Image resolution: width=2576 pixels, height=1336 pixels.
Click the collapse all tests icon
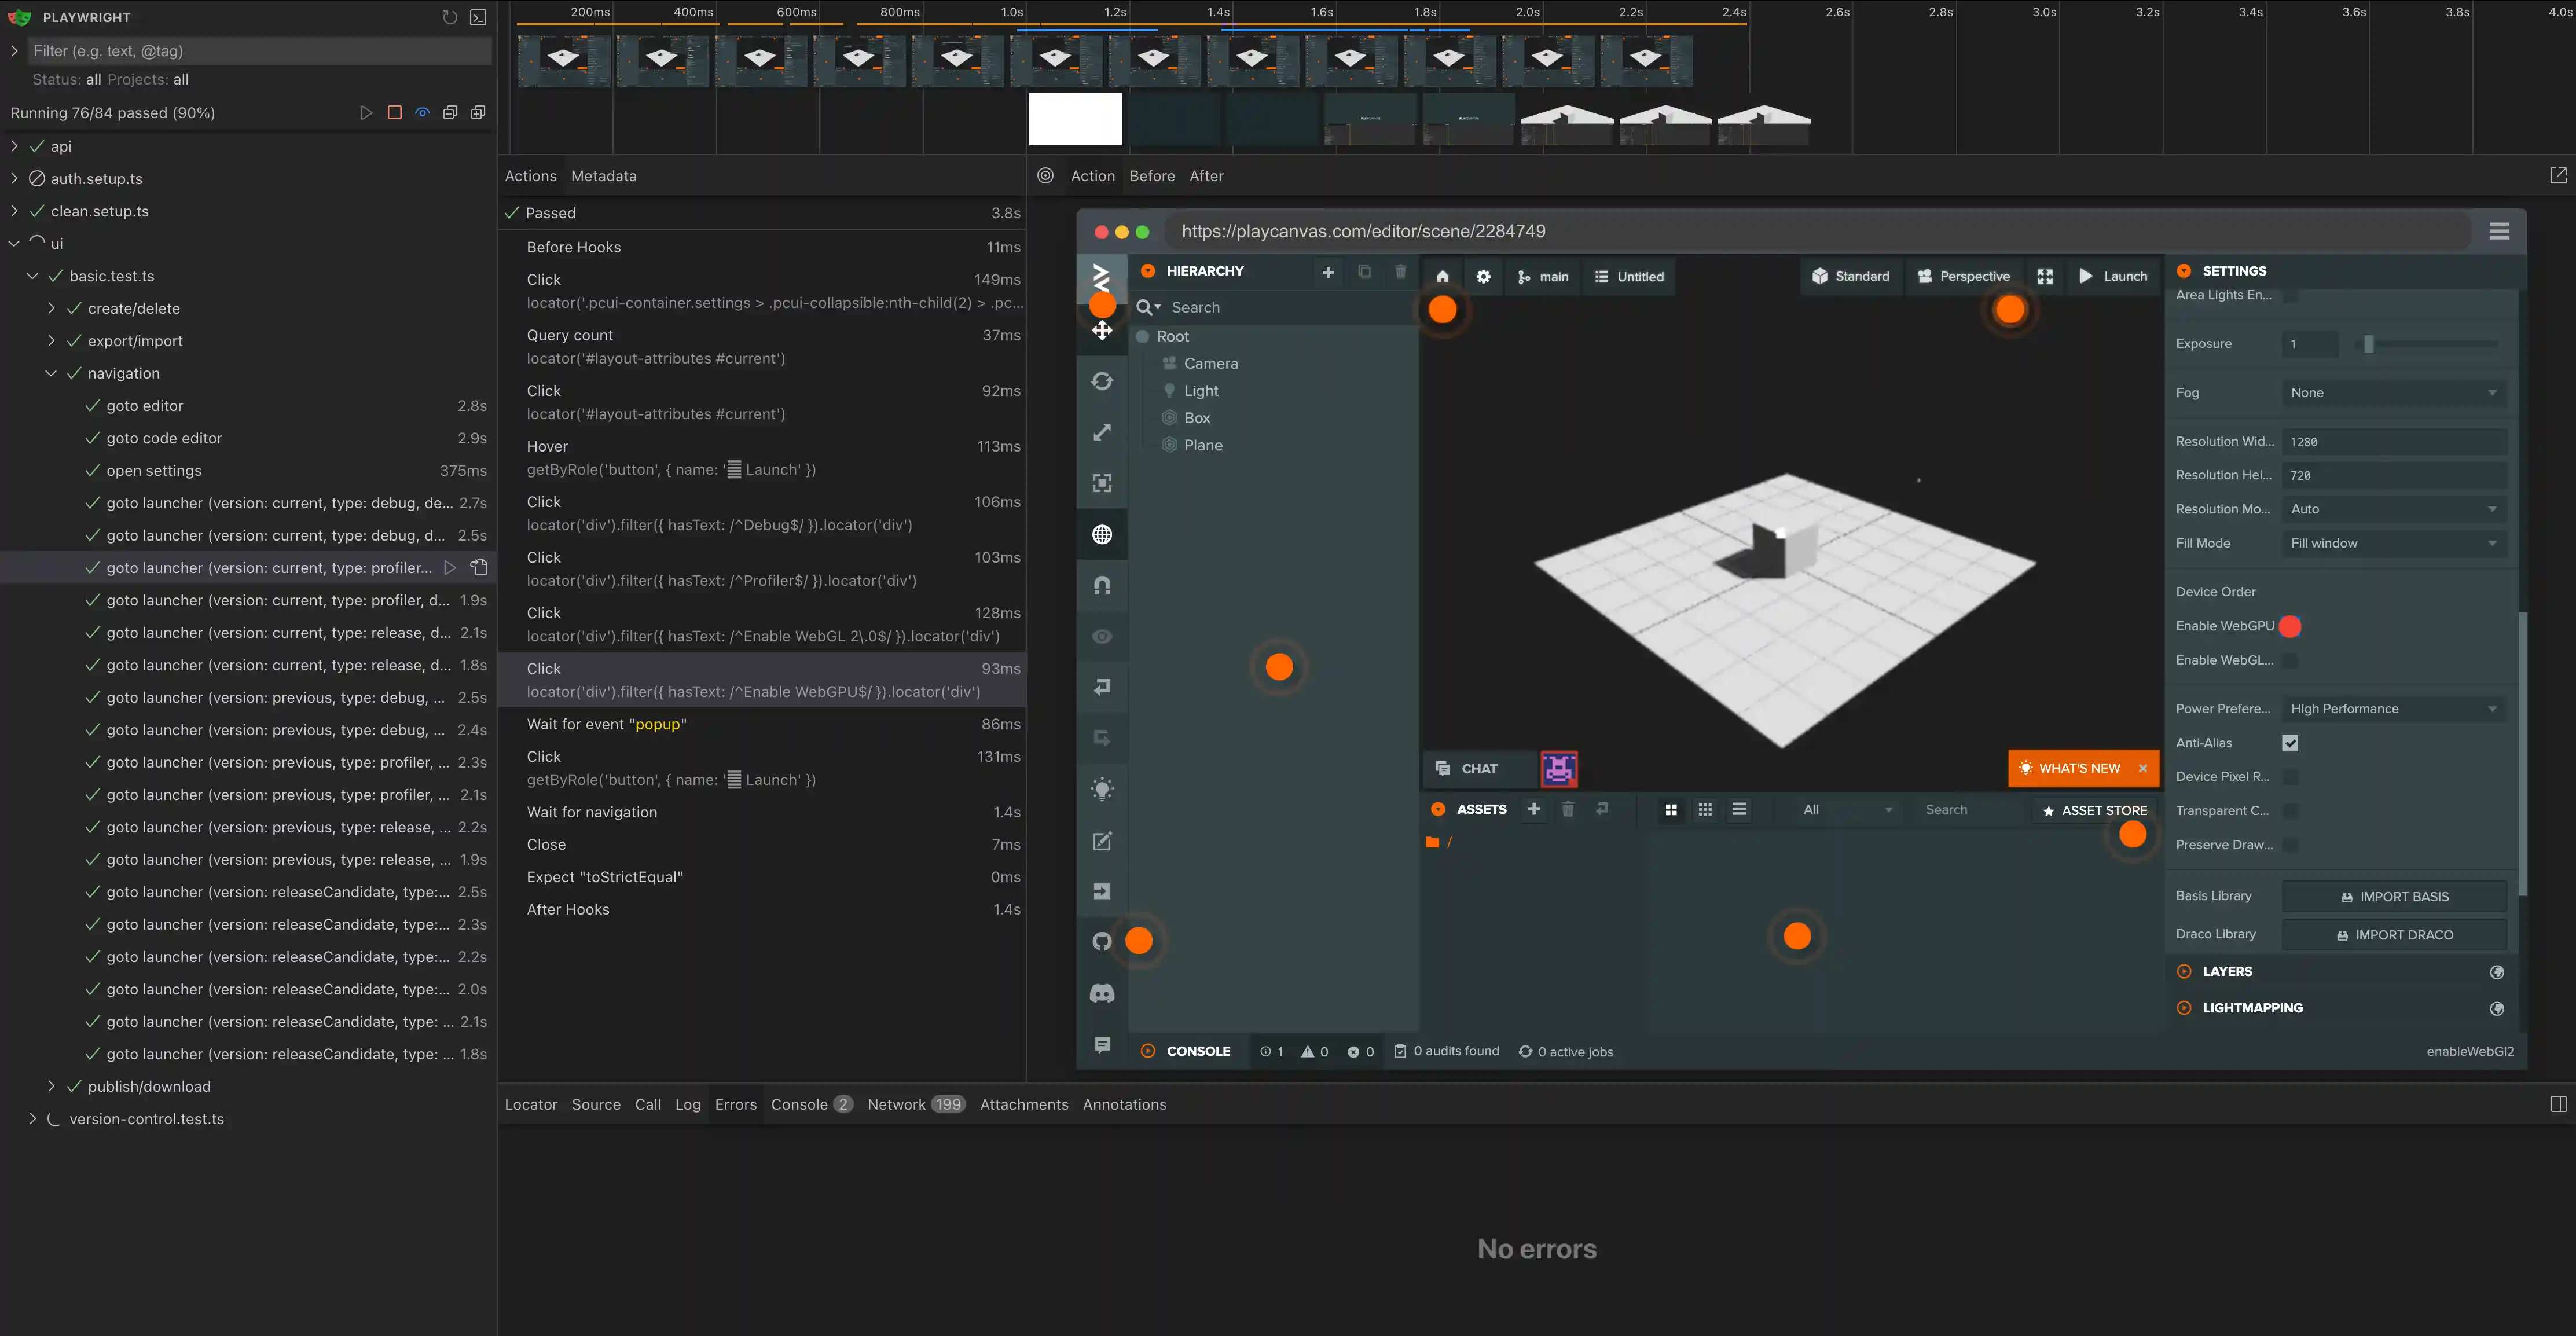450,113
